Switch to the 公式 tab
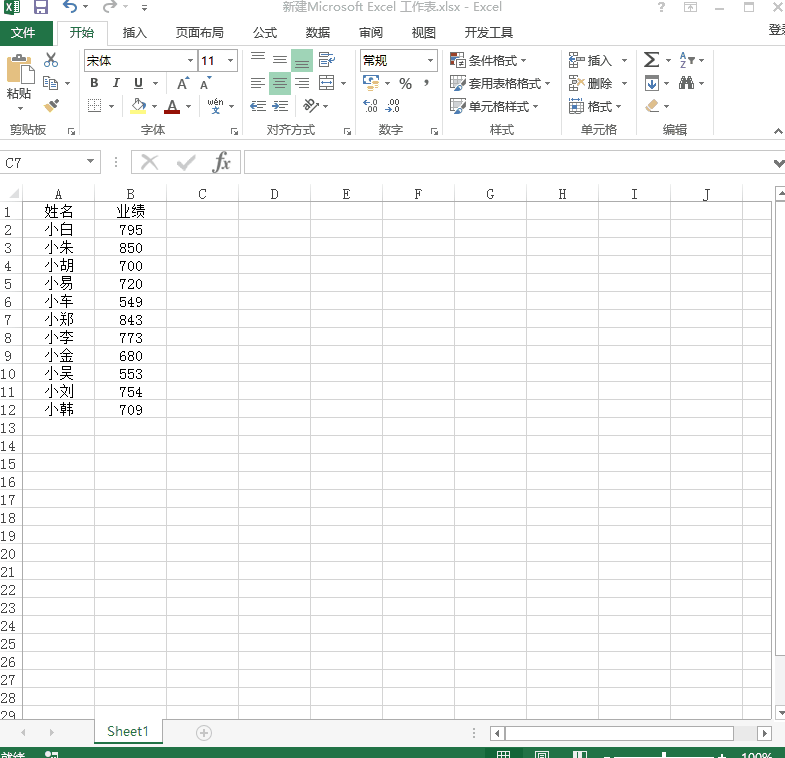This screenshot has width=785, height=758. [x=265, y=33]
